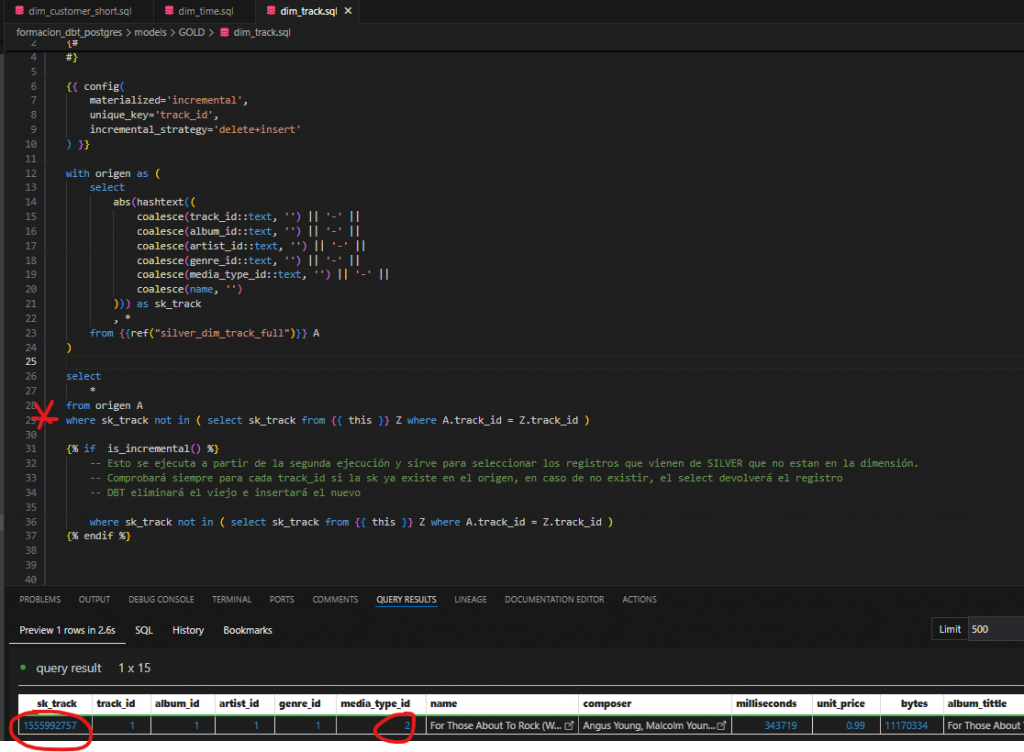Click the breadcrumb dim_track.sql file icon

[223, 32]
